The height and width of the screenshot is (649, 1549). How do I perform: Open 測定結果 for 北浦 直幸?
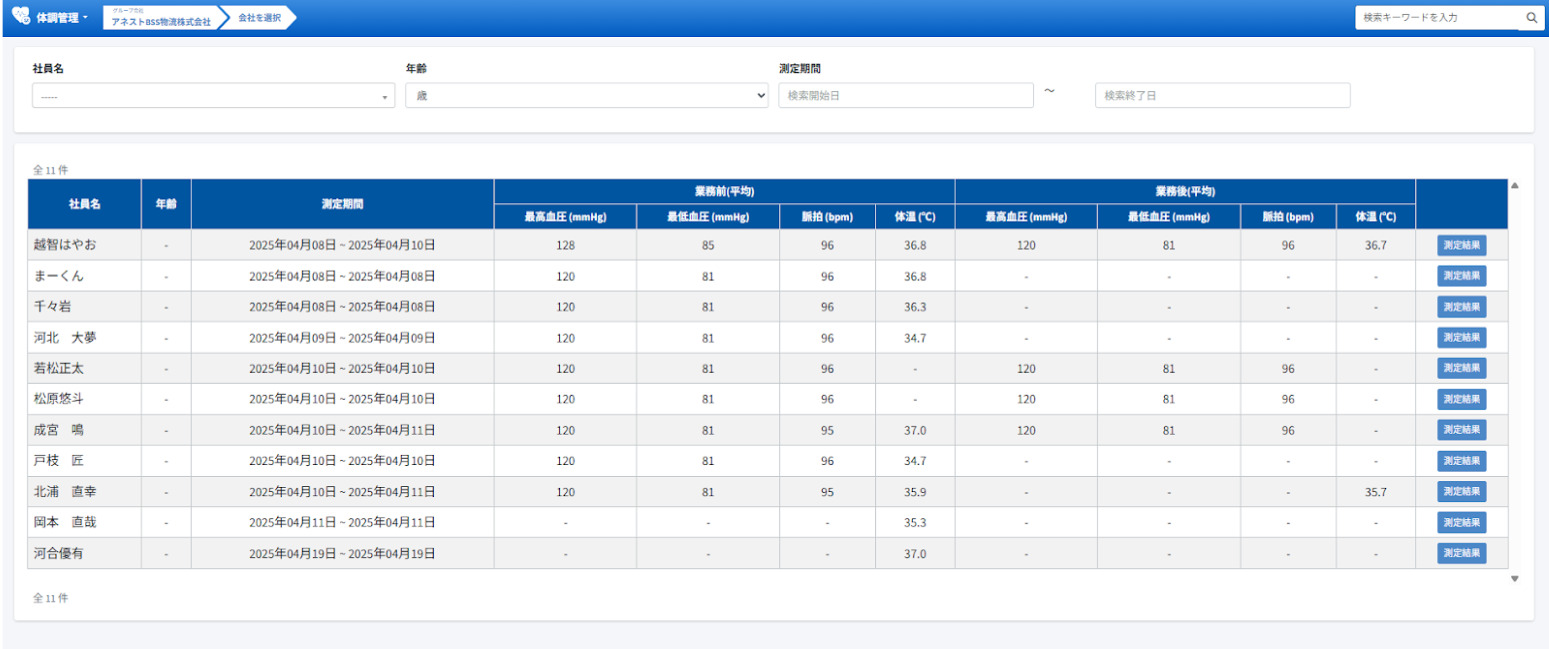[1461, 492]
